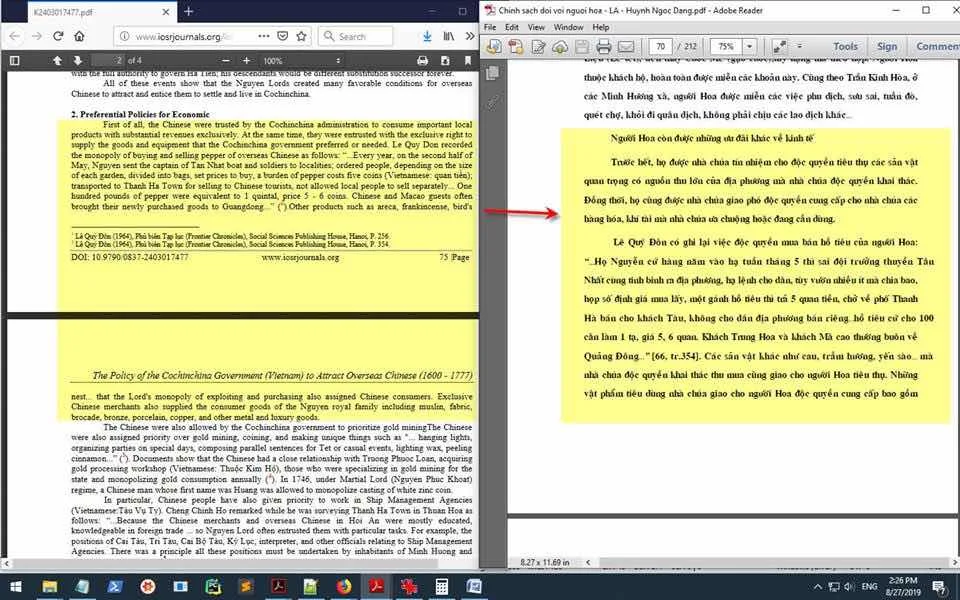Viewport: 960px width, 600px height.
Task: Click Adobe Reader page number field 70
Action: [x=660, y=47]
